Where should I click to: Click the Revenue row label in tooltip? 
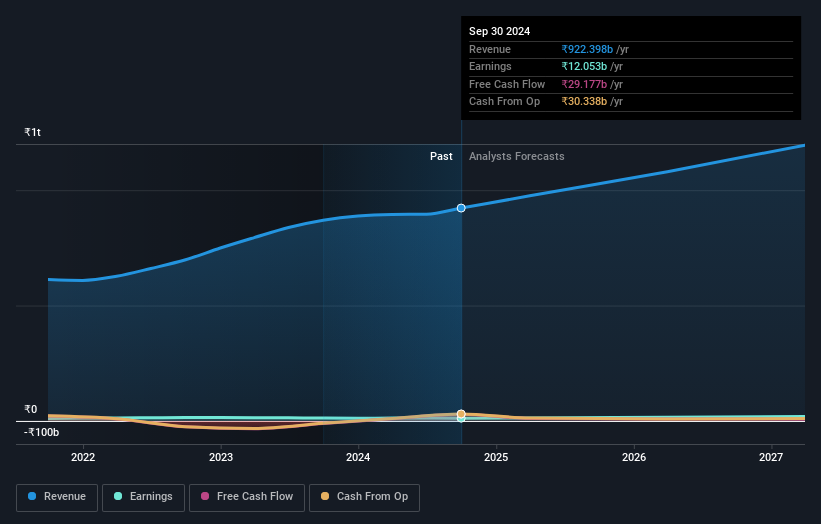click(490, 49)
